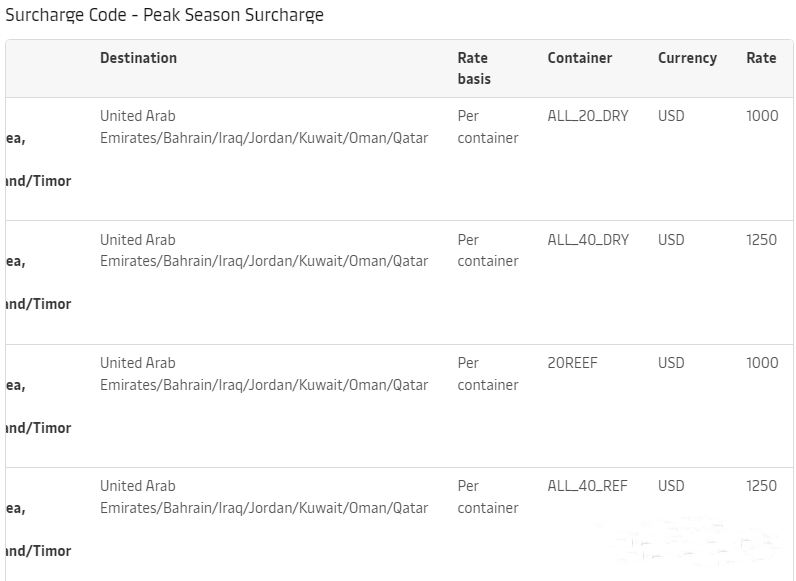
Task: Click the Rate column header
Action: [761, 58]
